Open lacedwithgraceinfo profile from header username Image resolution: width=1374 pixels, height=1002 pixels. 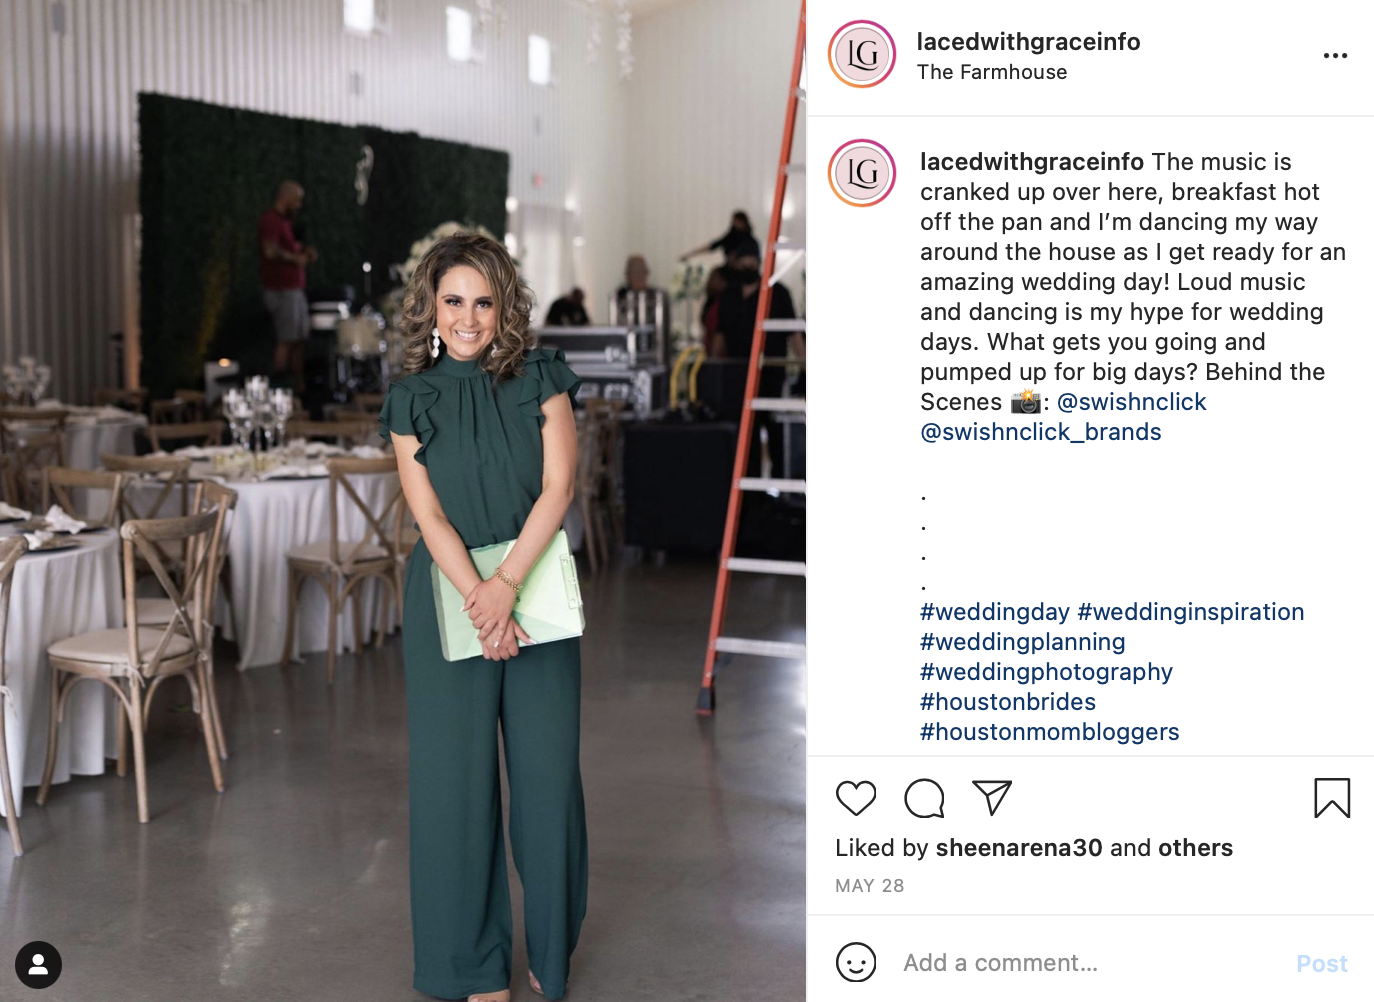click(x=1028, y=42)
